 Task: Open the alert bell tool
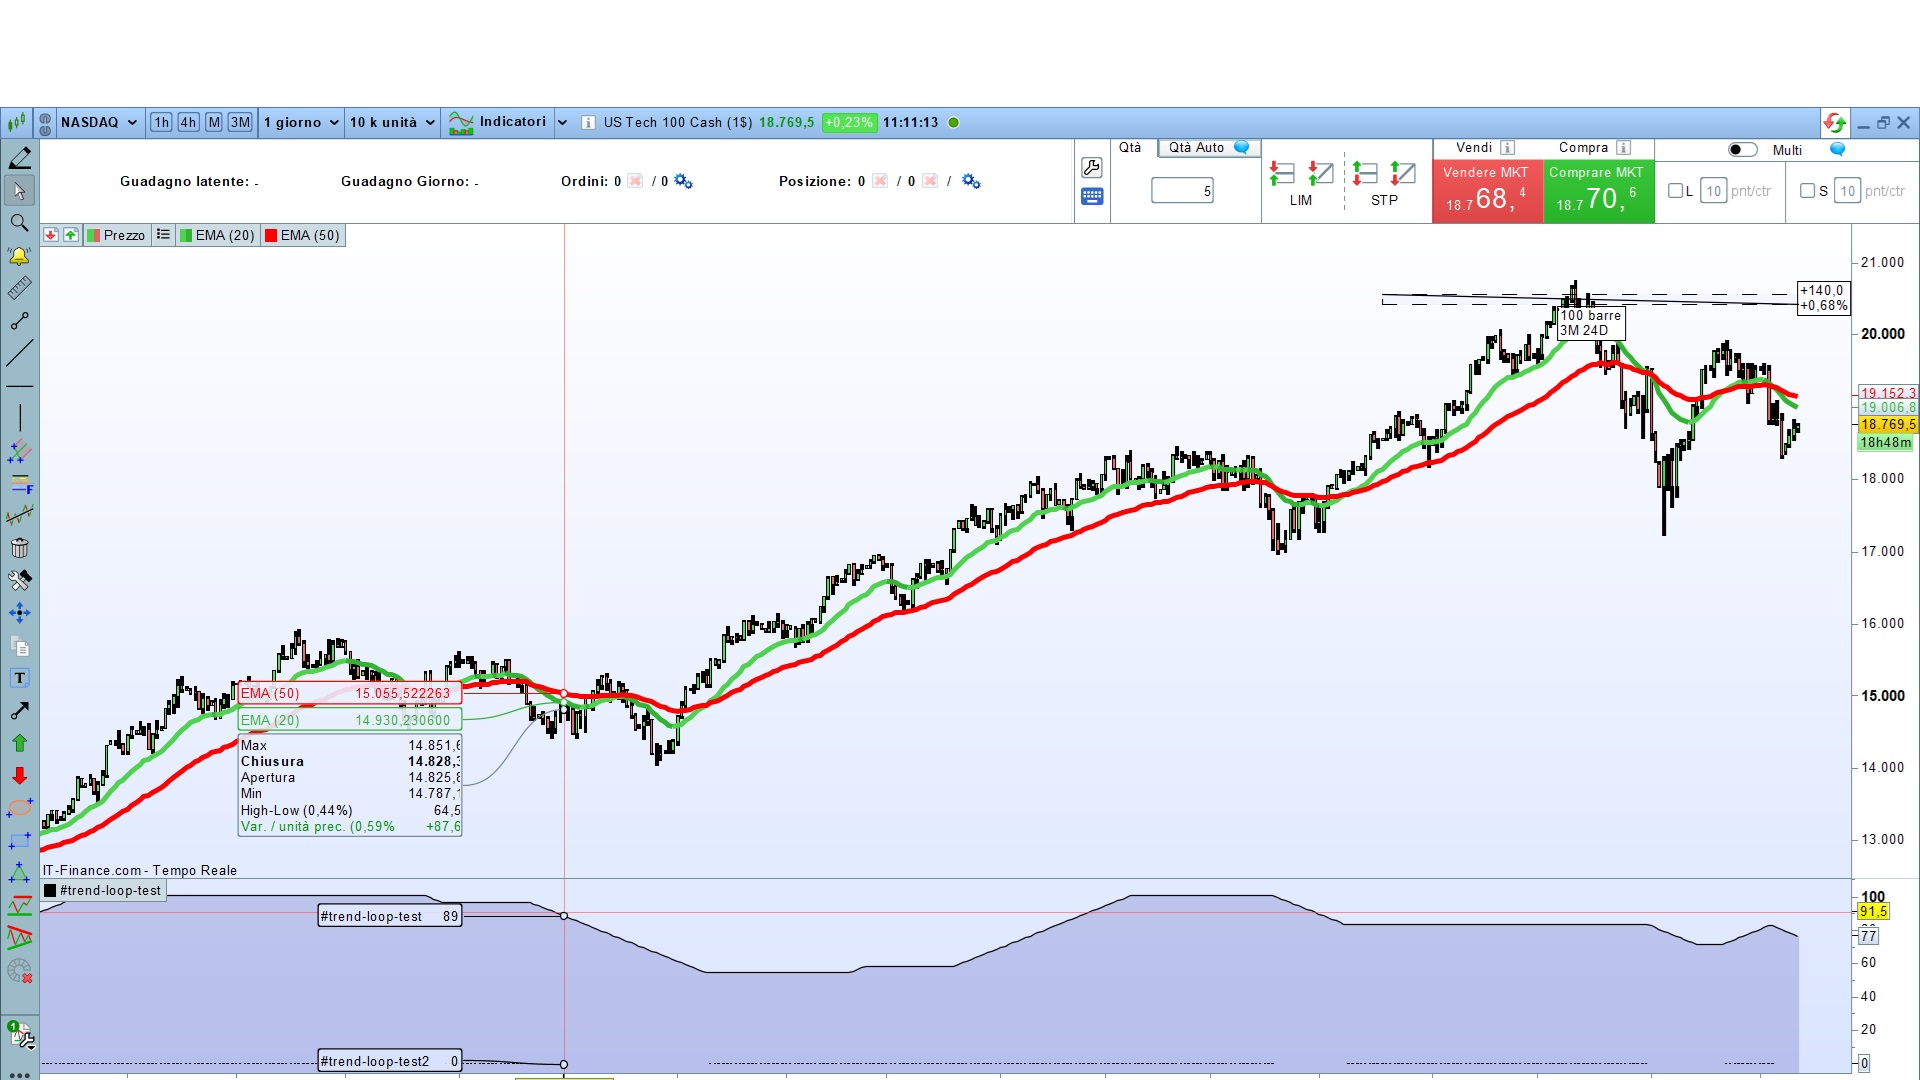coord(19,256)
